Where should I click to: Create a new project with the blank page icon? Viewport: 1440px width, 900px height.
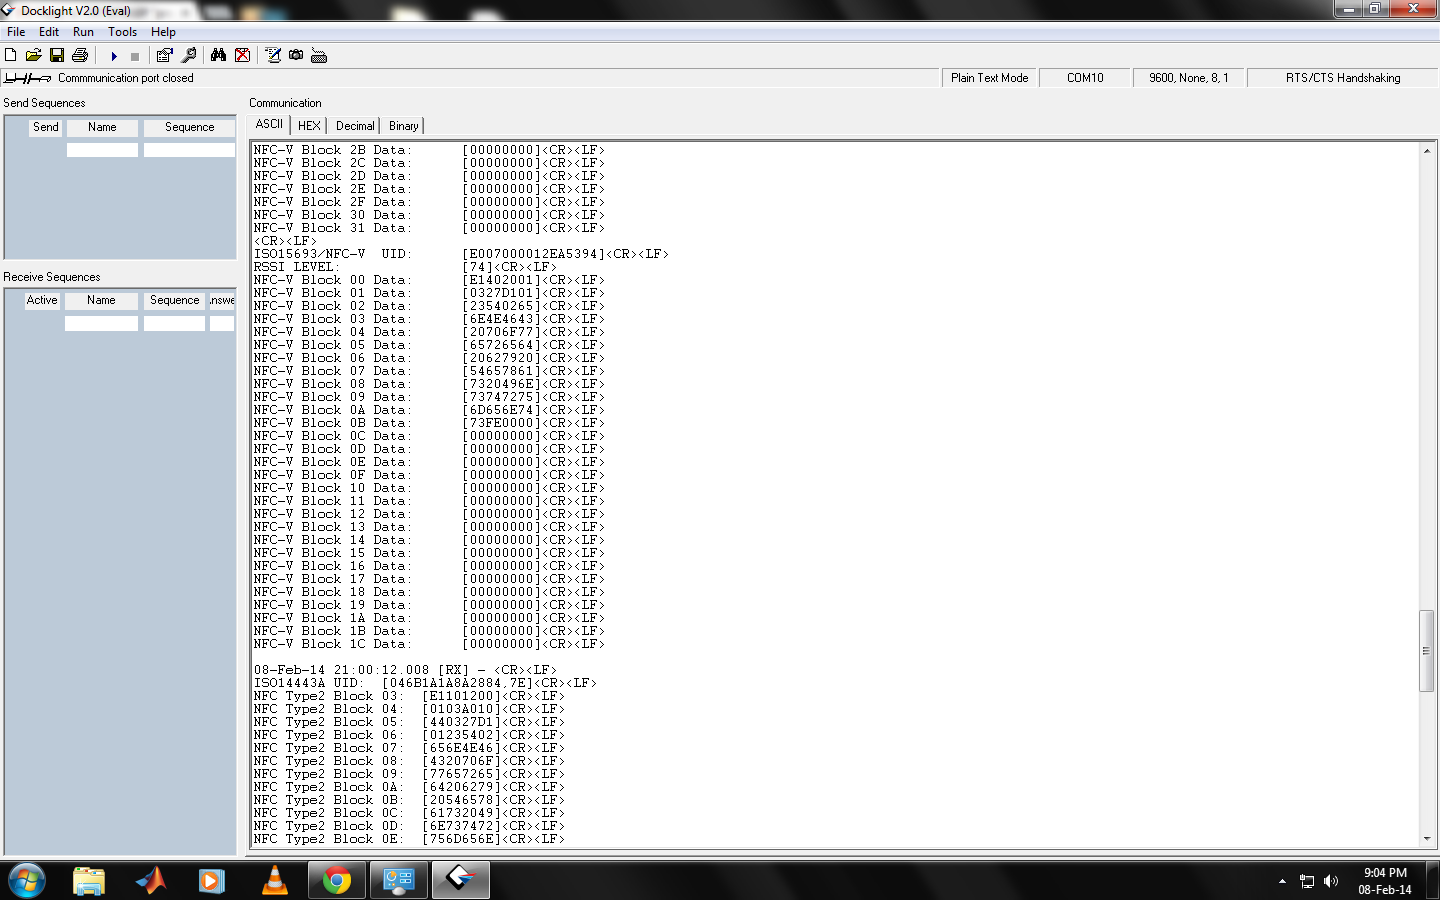11,55
